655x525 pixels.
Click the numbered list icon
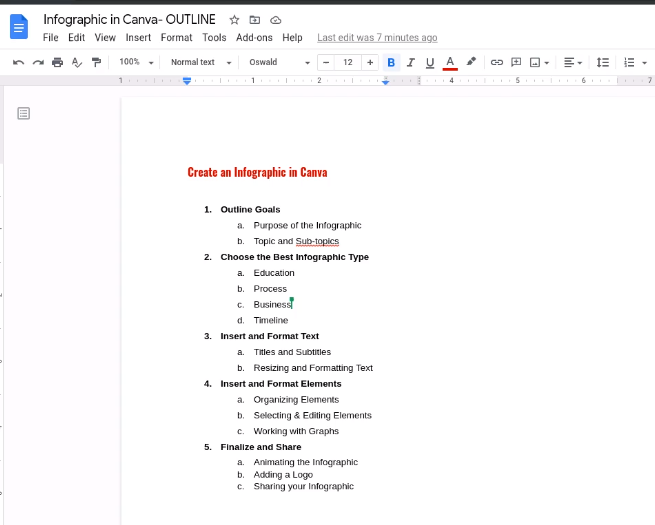click(x=629, y=63)
